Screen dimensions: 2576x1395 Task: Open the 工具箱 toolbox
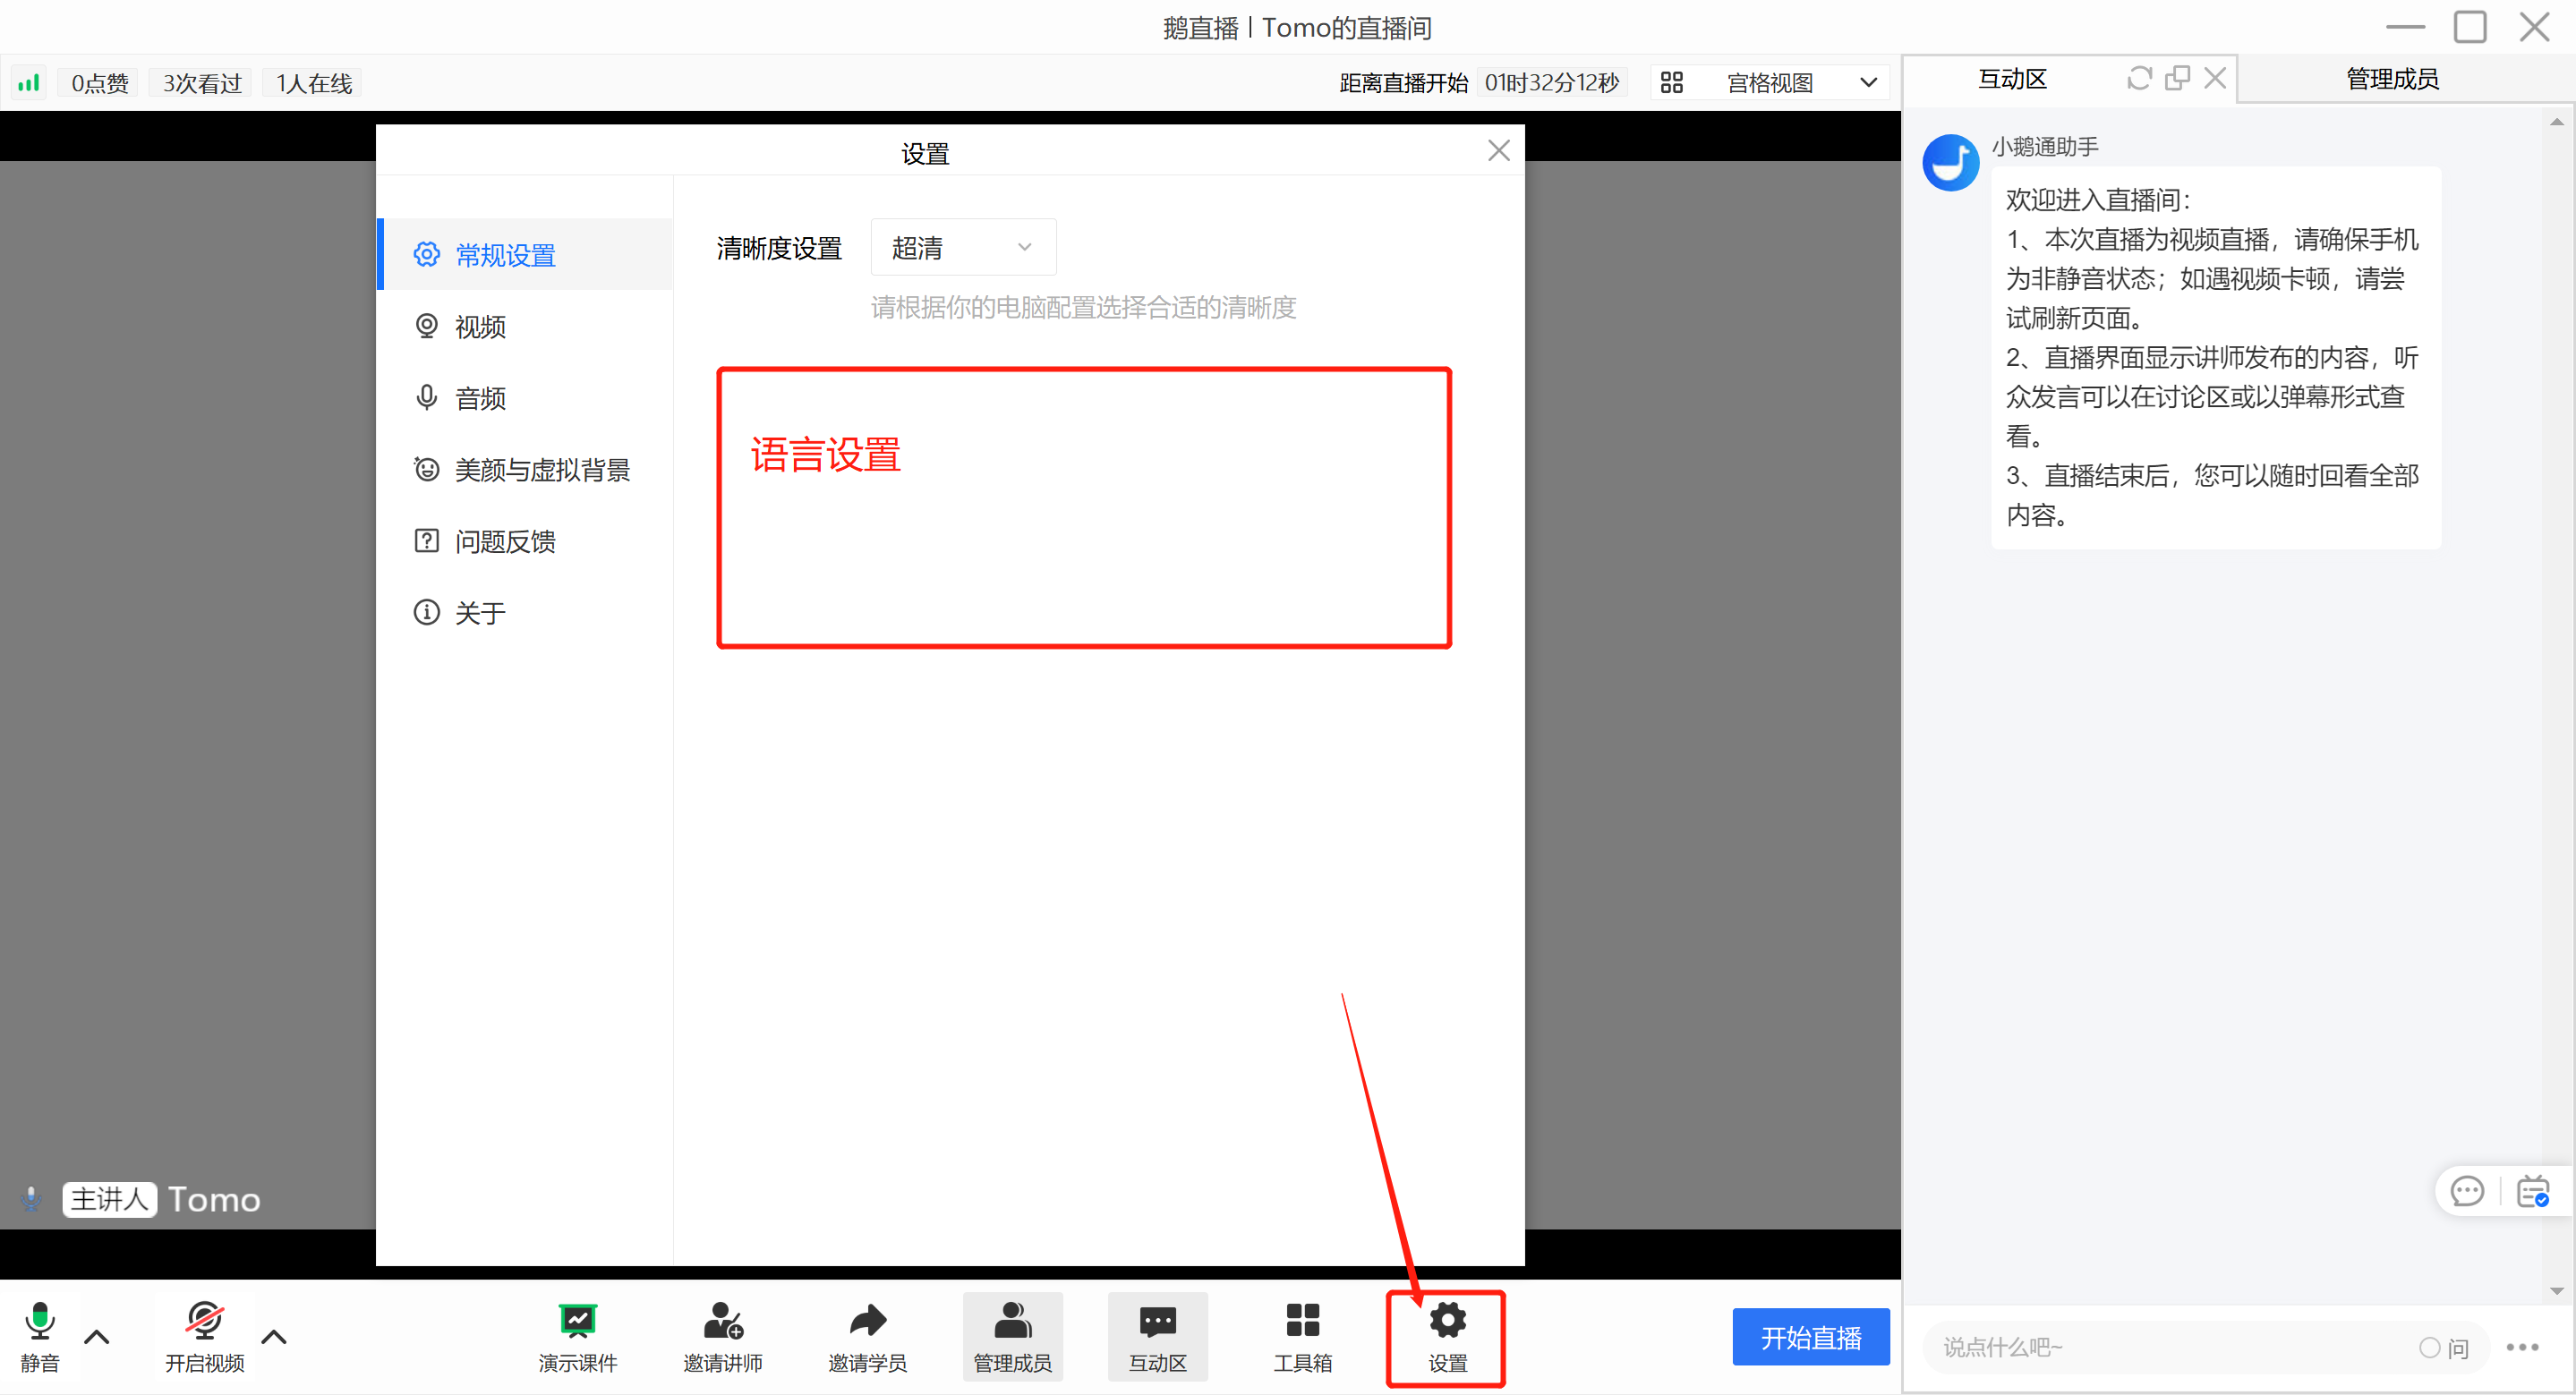(x=1302, y=1337)
